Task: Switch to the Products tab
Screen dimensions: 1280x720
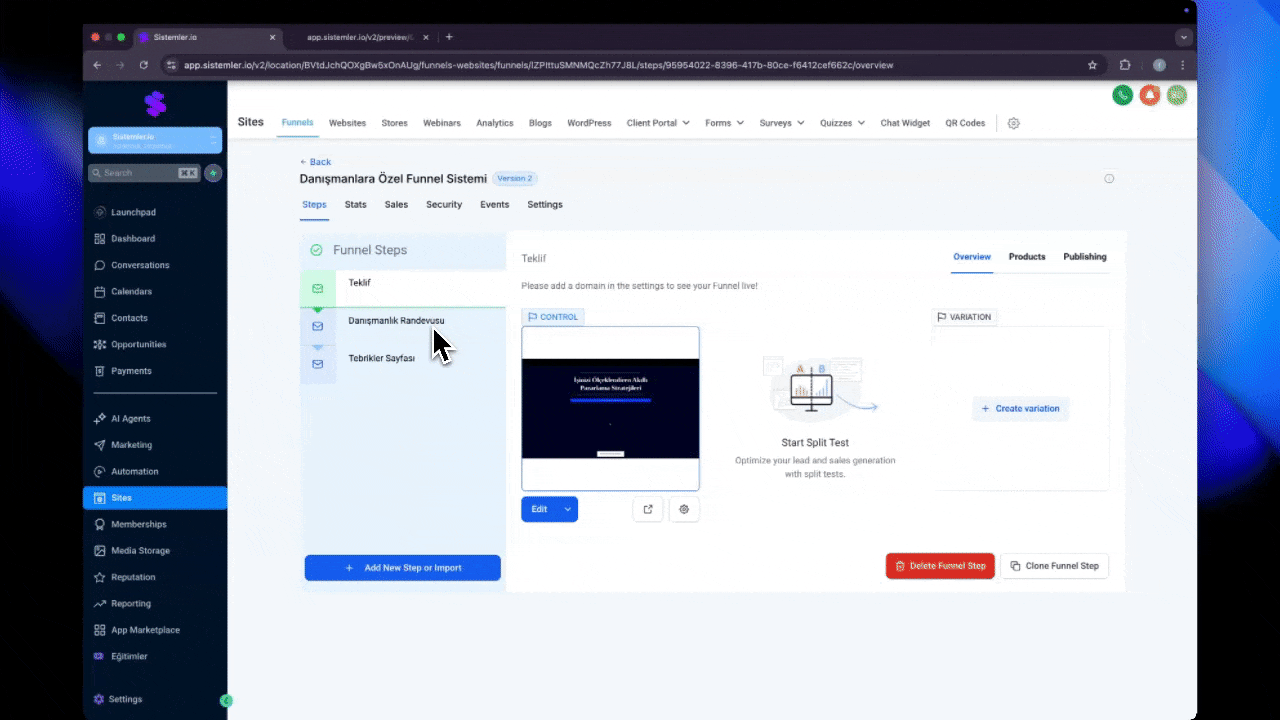Action: pyautogui.click(x=1027, y=257)
